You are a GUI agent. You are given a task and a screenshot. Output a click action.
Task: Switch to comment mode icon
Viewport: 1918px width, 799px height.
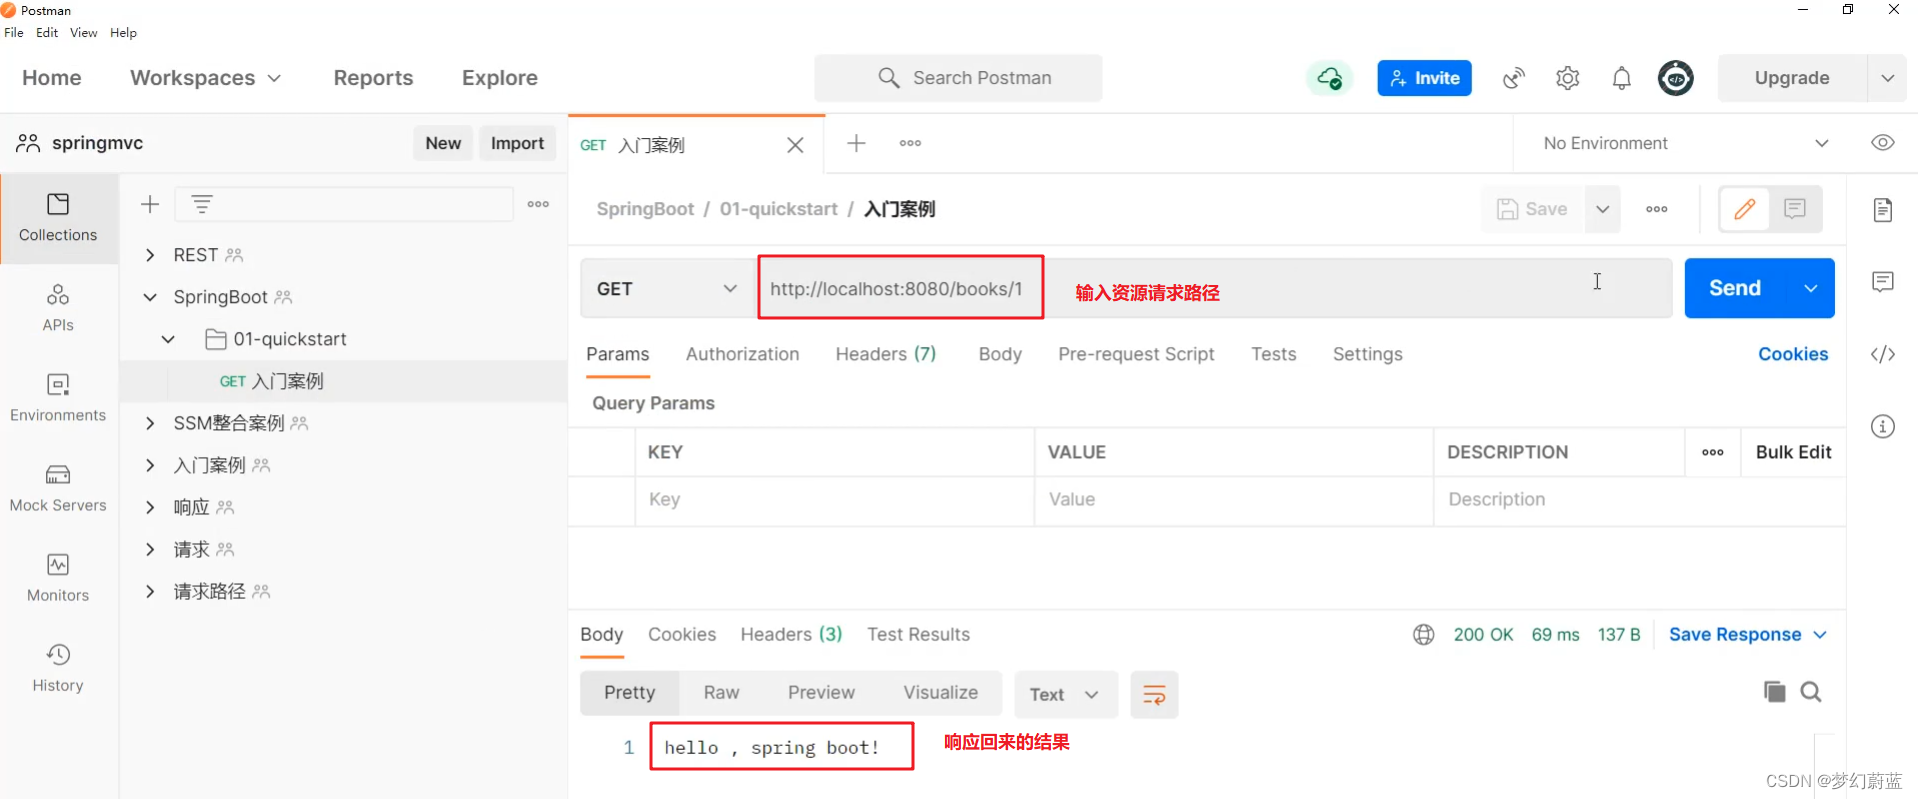tap(1795, 209)
